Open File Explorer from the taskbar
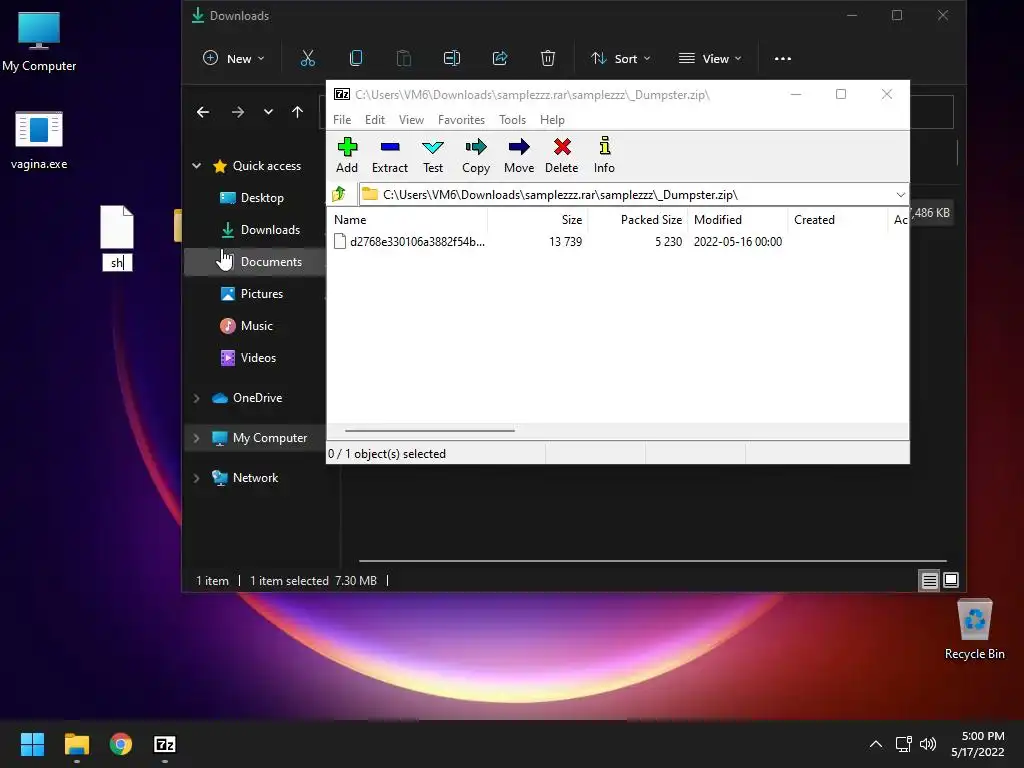Screen dimensions: 1024x768 tap(76, 744)
